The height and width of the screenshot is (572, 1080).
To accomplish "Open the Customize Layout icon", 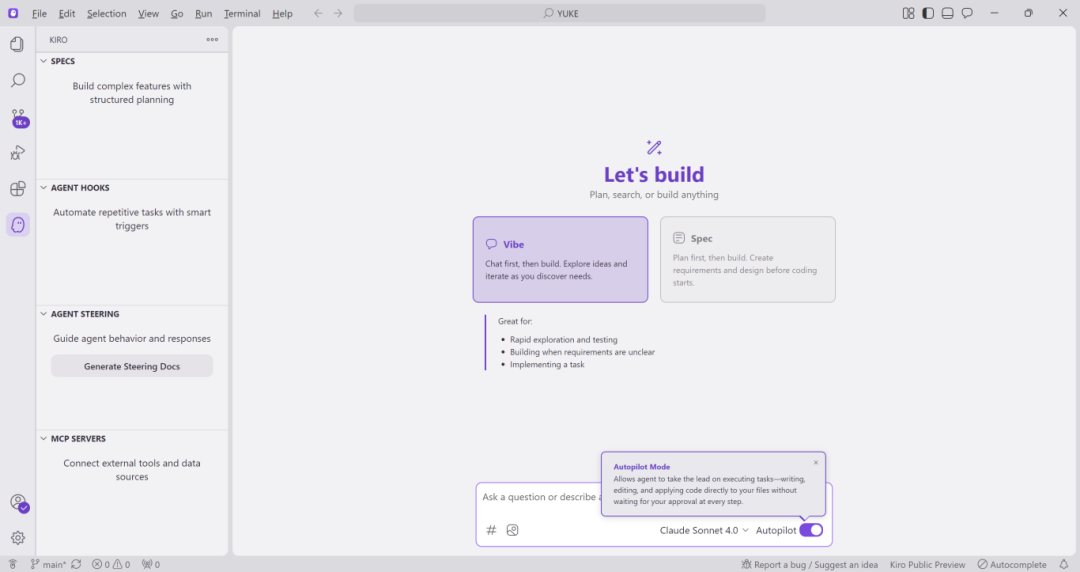I will pos(908,13).
